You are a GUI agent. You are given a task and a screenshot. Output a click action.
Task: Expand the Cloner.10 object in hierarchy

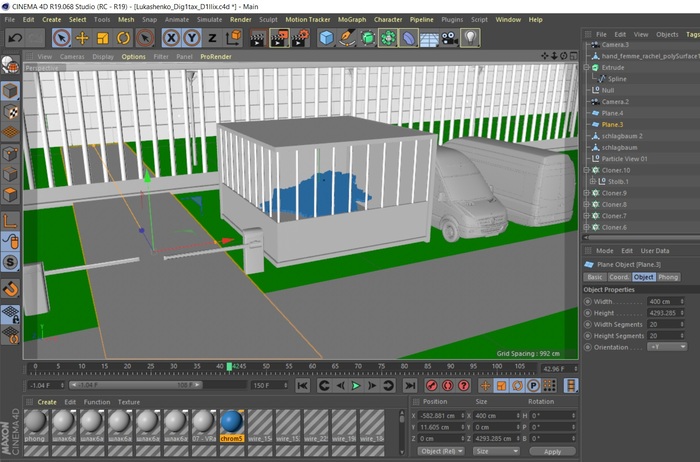point(587,170)
